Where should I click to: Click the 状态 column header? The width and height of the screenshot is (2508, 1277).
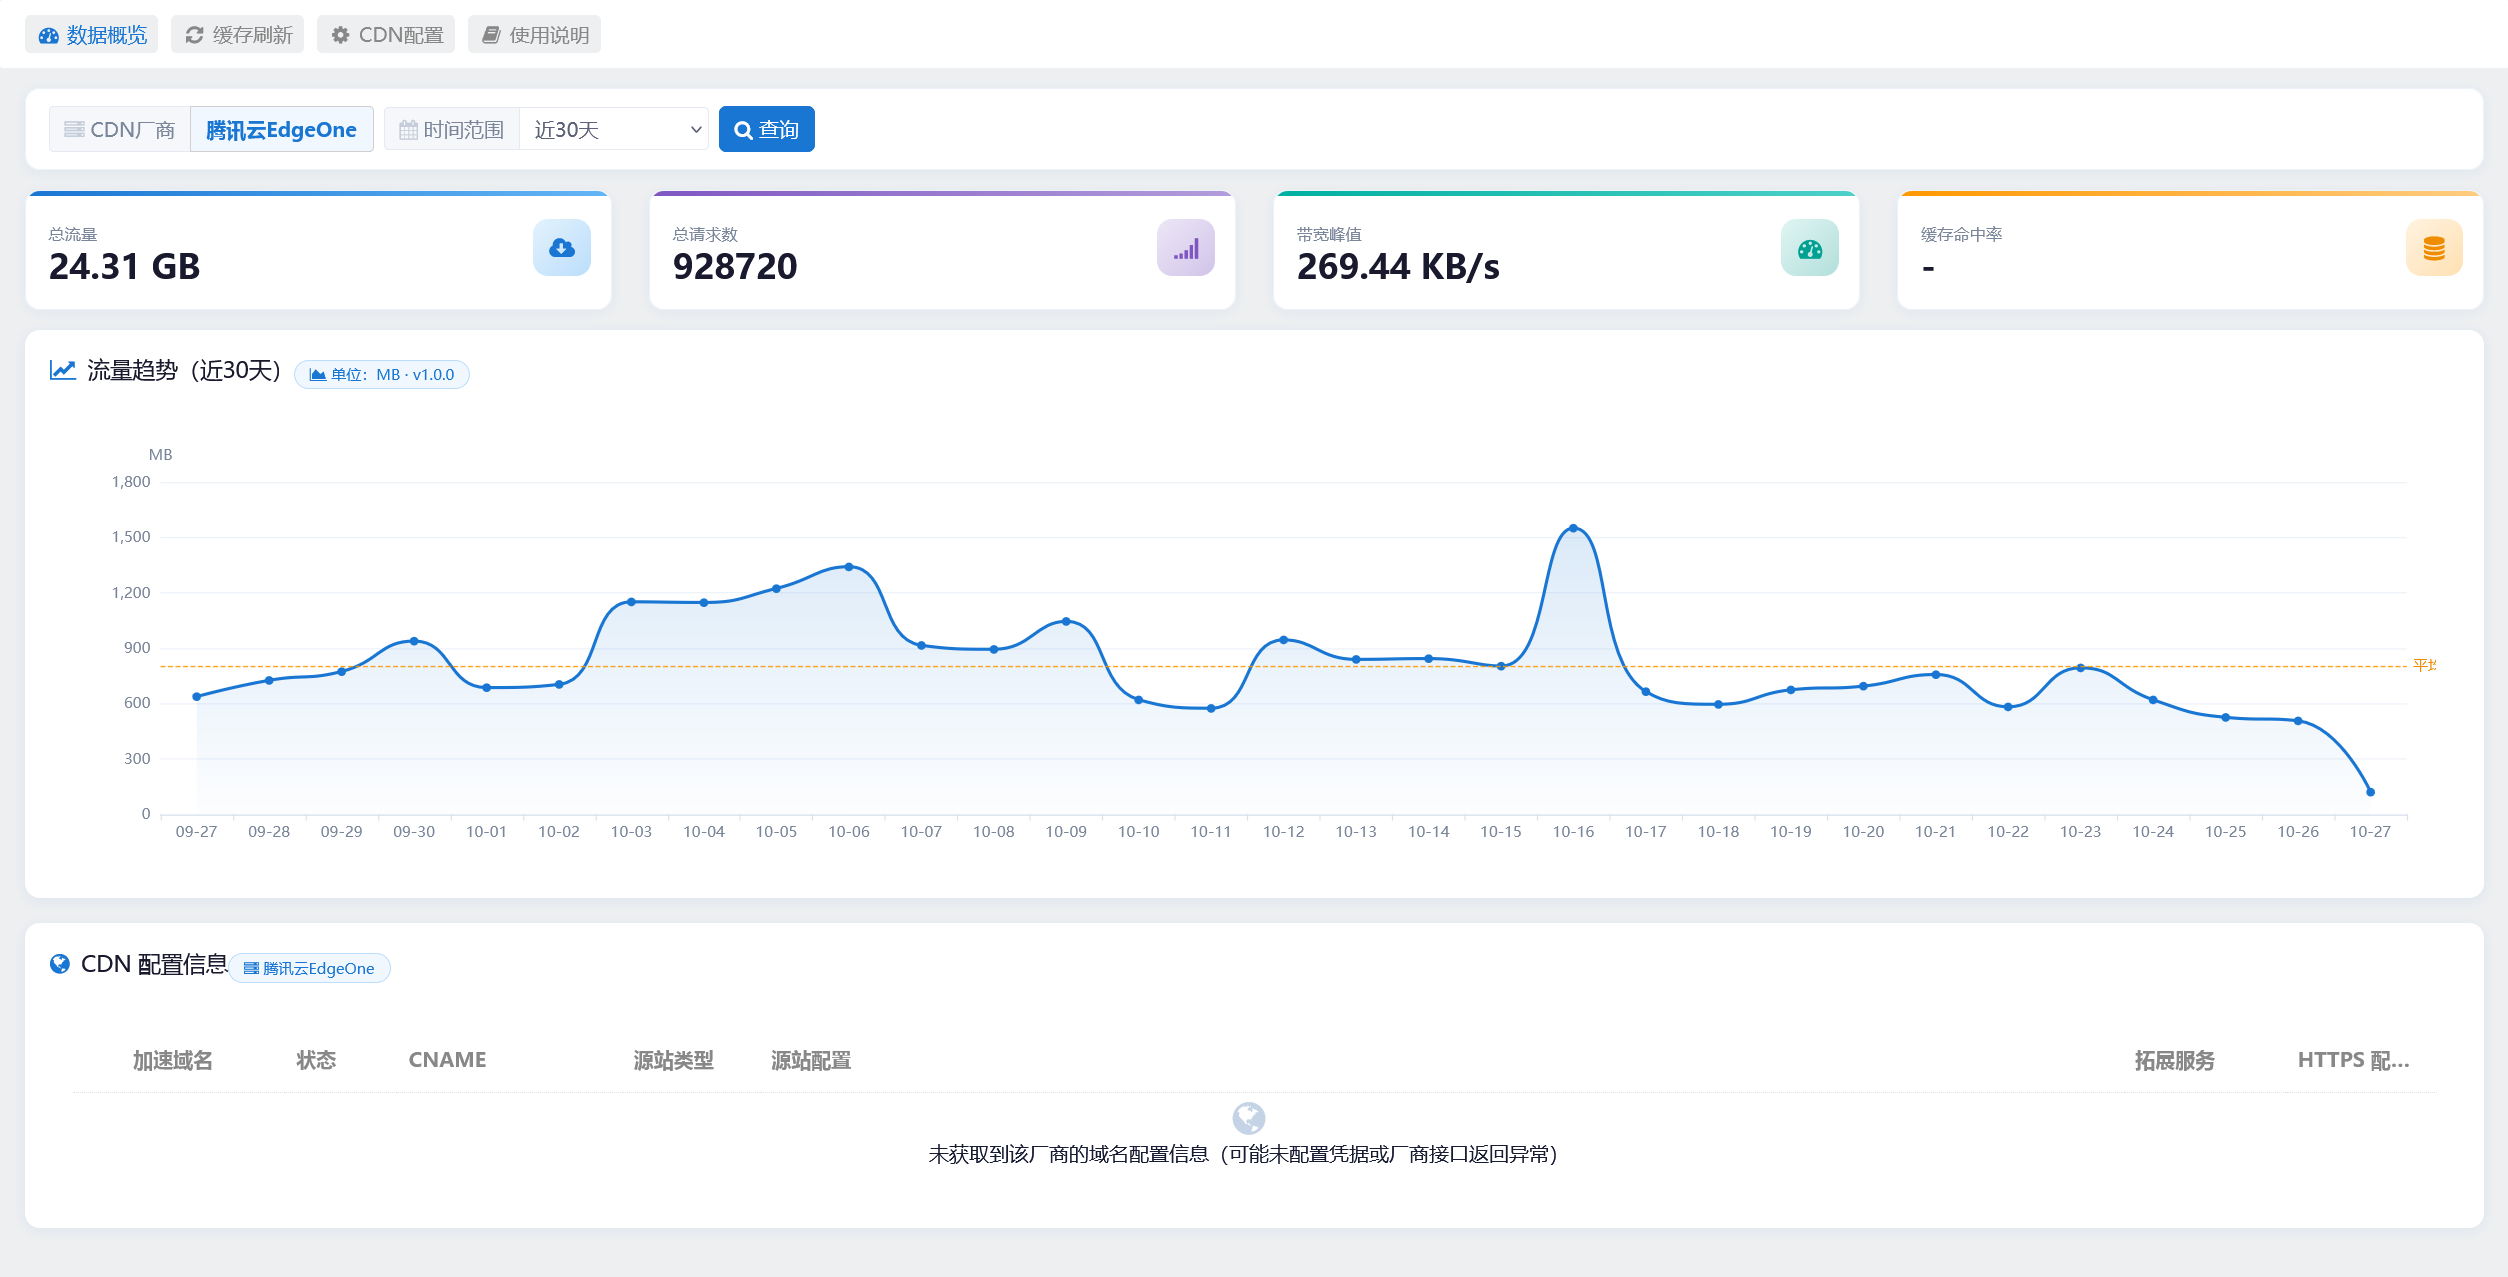point(316,1060)
